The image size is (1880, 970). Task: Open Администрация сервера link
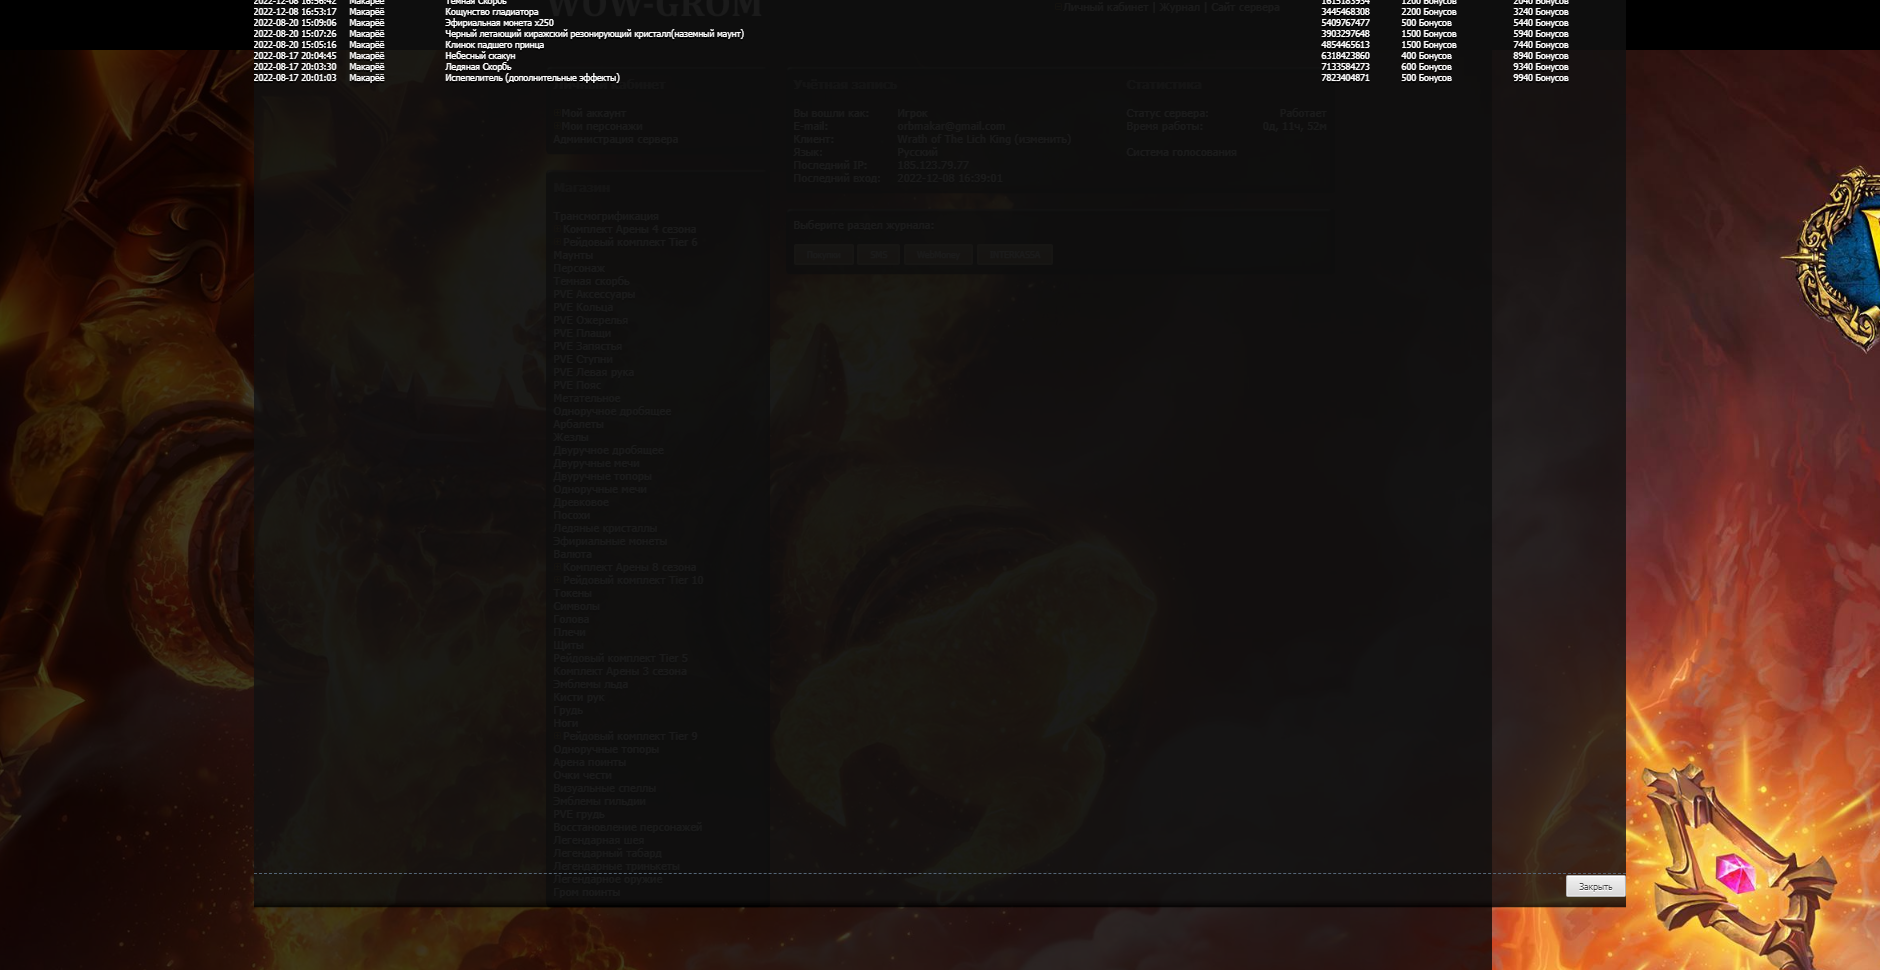pos(615,139)
